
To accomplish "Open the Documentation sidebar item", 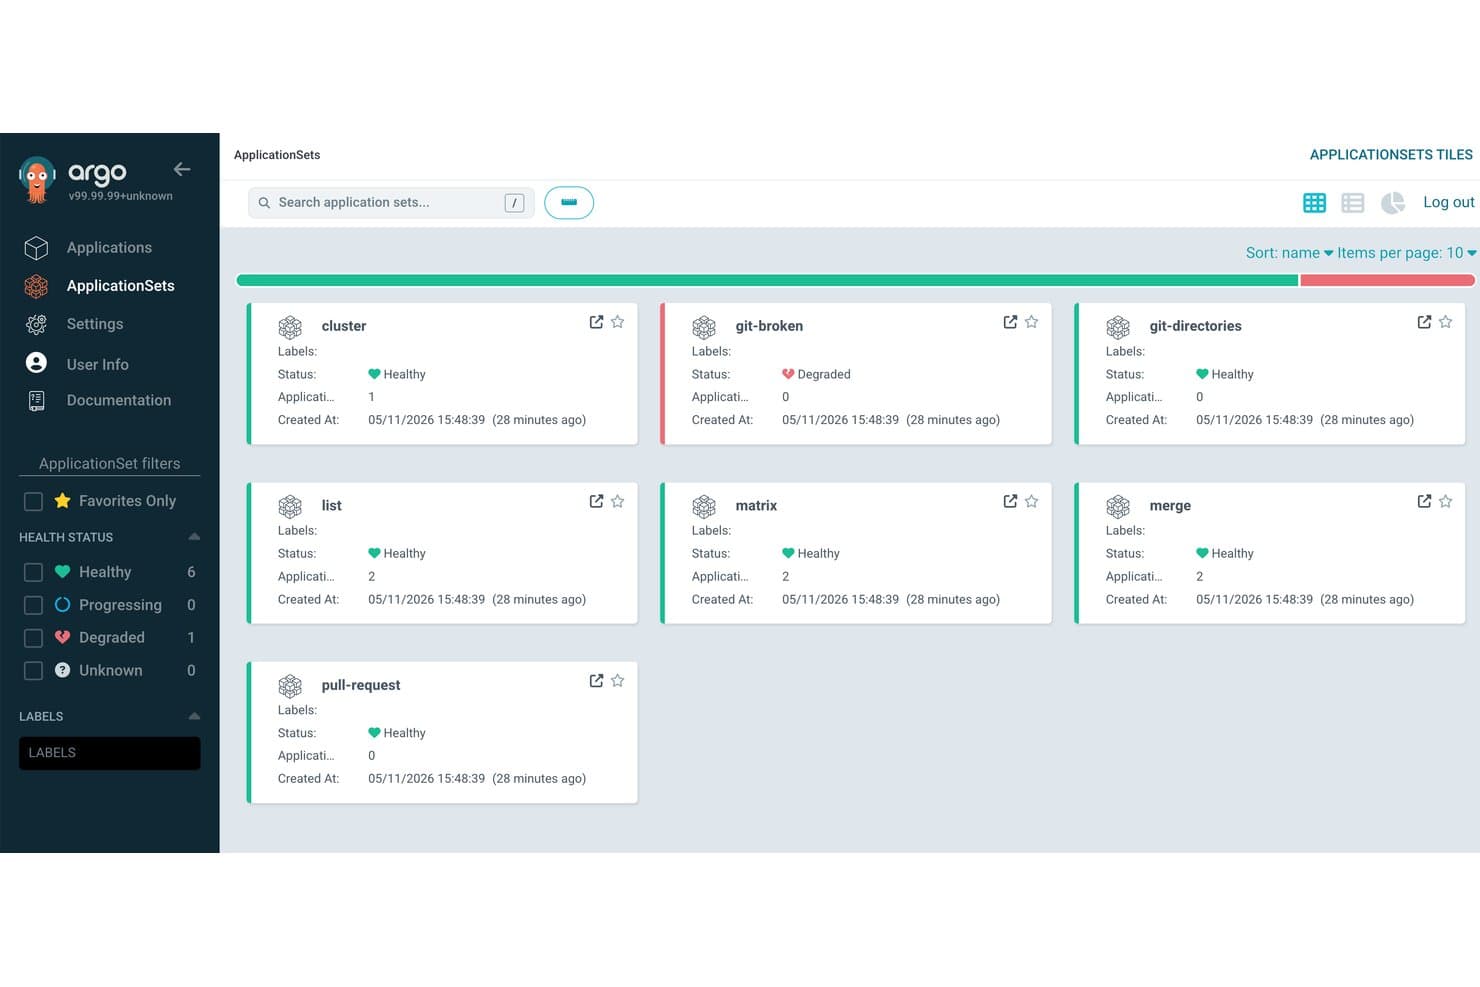I will click(118, 400).
